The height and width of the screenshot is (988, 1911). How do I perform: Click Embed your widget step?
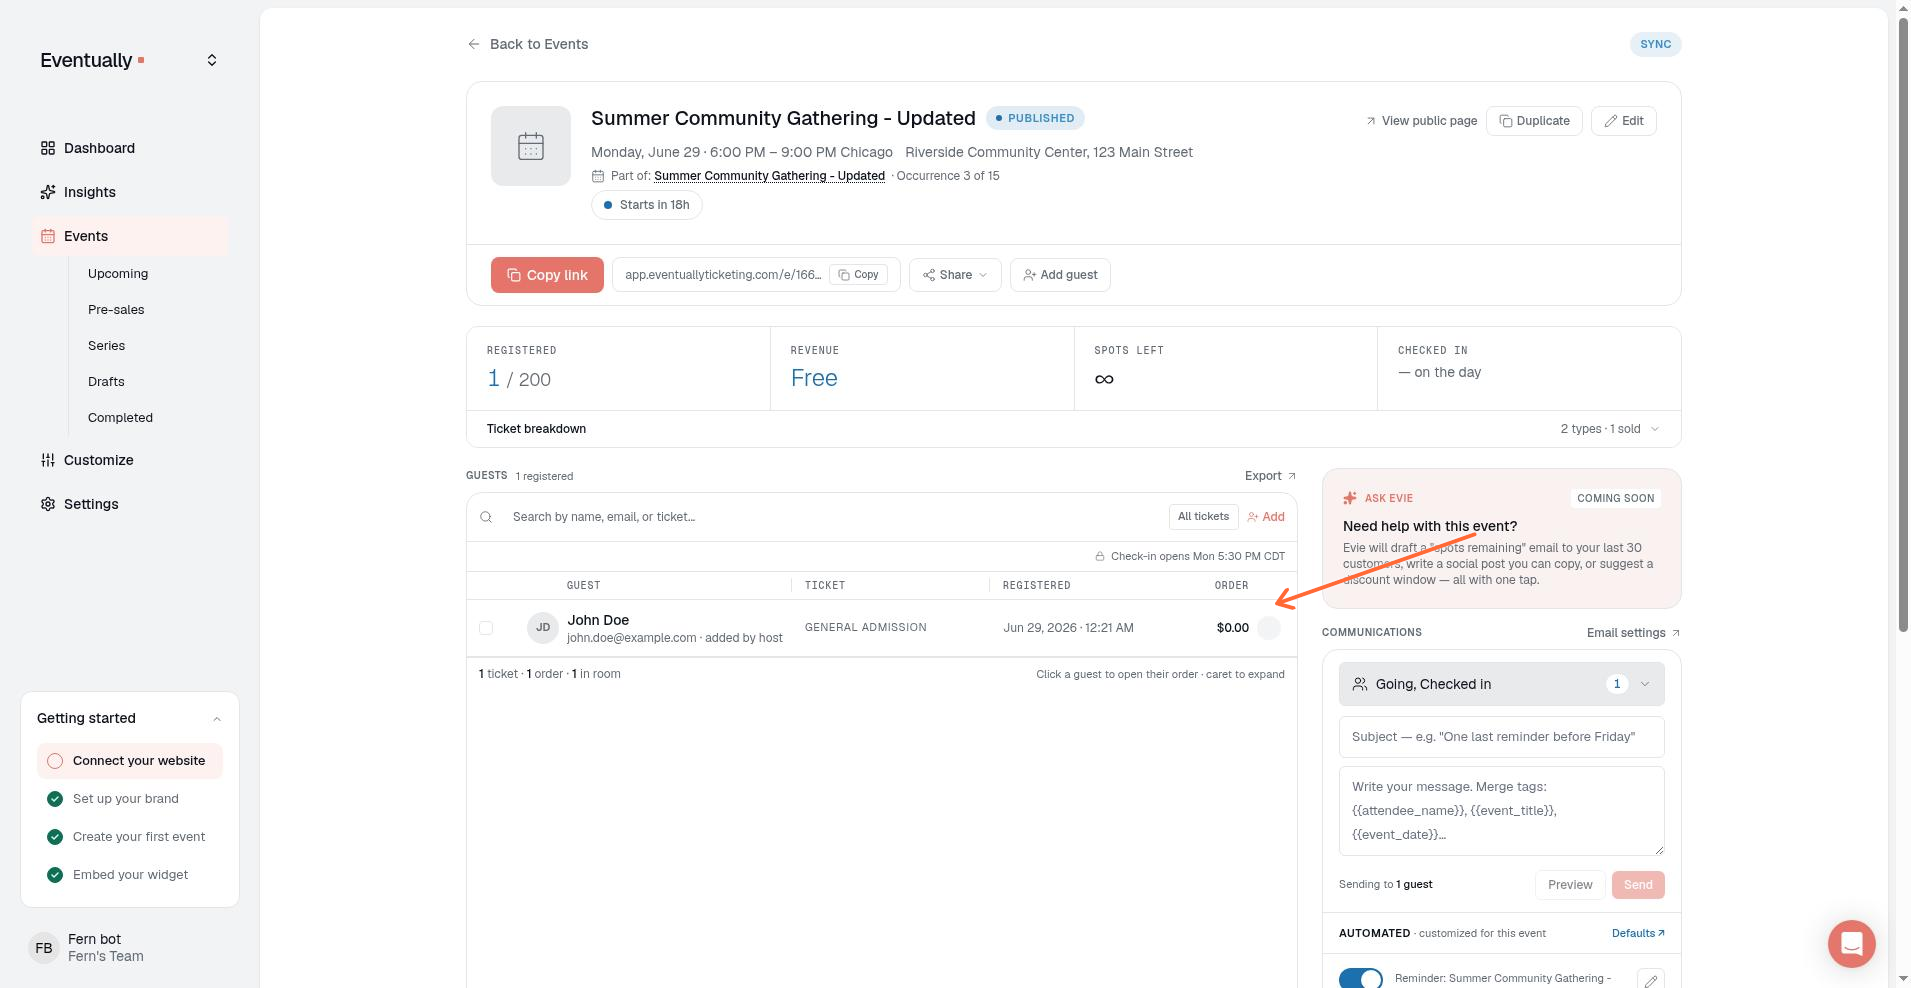[x=131, y=875]
